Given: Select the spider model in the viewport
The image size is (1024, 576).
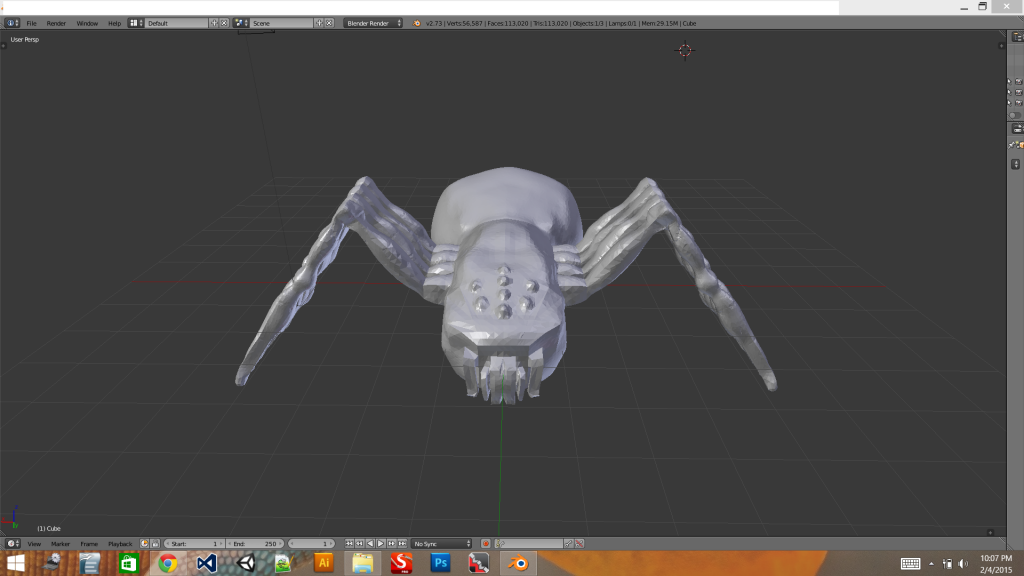Looking at the screenshot, I should pyautogui.click(x=505, y=287).
